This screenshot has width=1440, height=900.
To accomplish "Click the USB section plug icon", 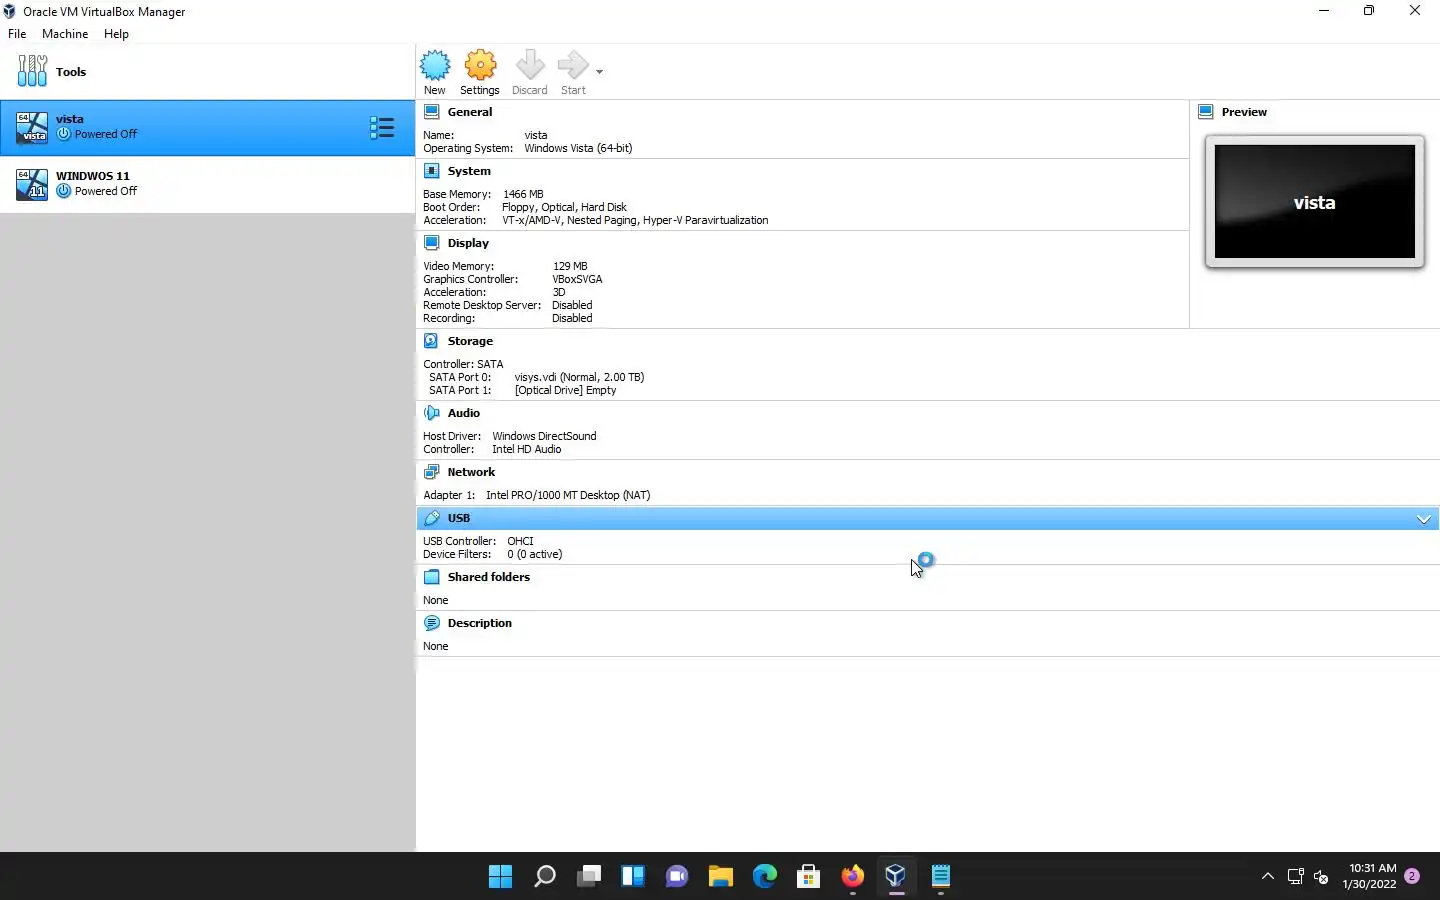I will (432, 518).
